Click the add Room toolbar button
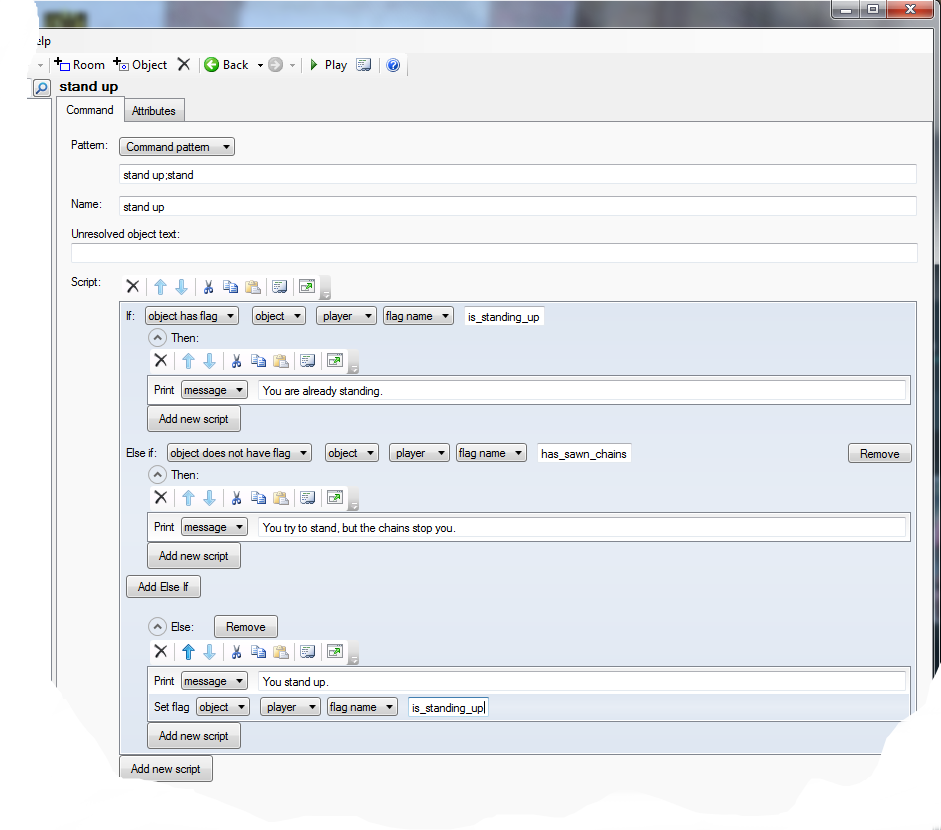Viewport: 941px width, 830px height. [80, 65]
